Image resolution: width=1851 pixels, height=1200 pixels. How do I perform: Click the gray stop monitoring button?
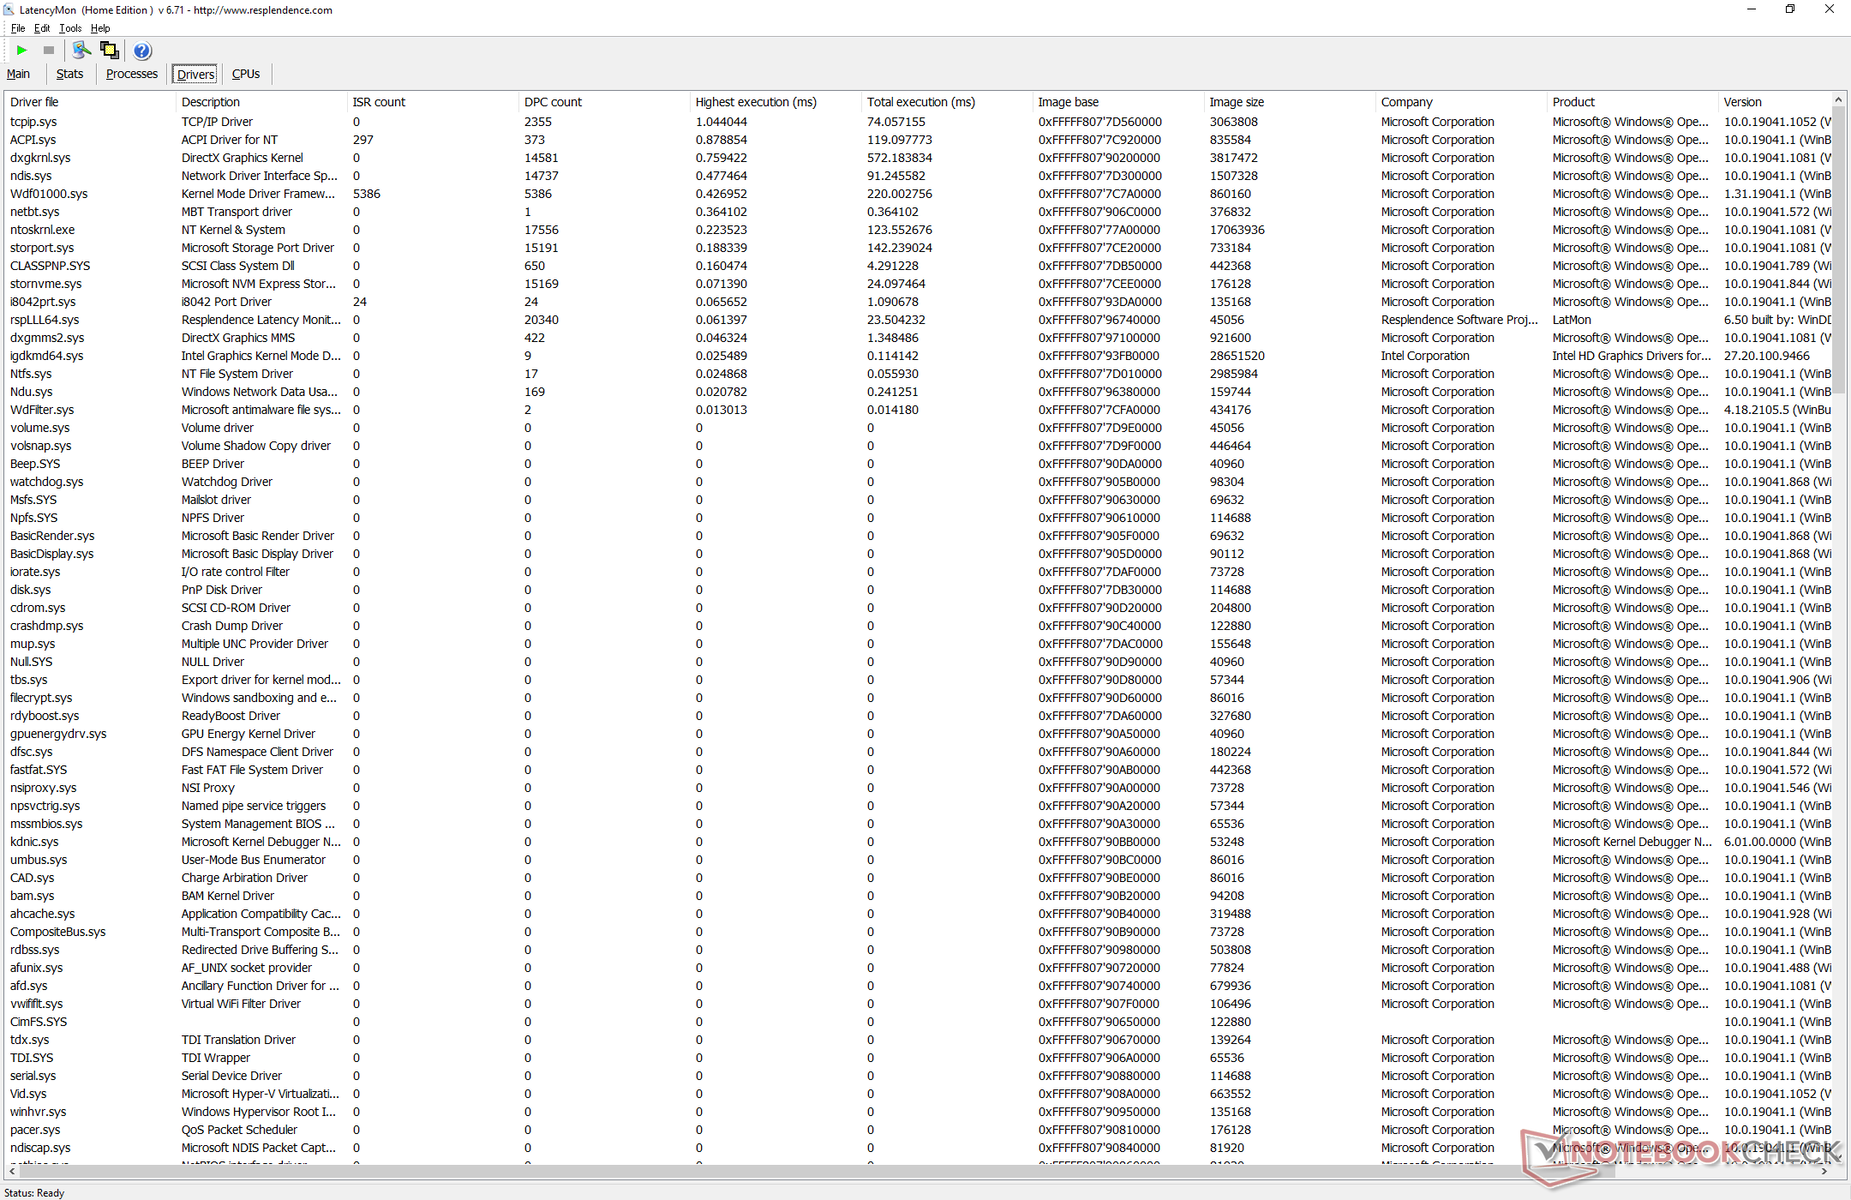point(48,50)
